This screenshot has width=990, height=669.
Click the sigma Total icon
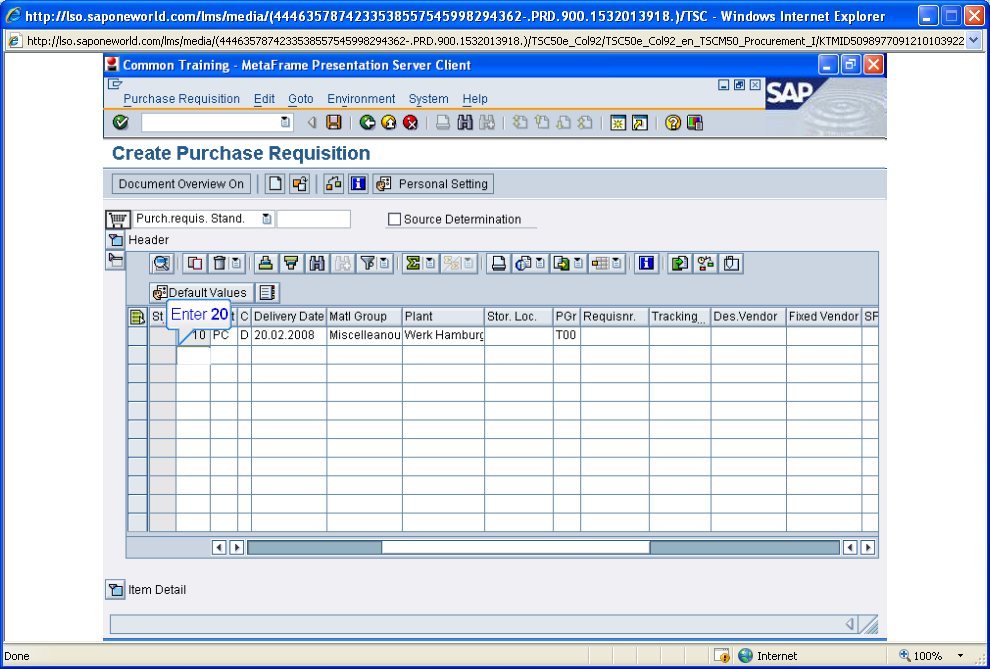413,263
